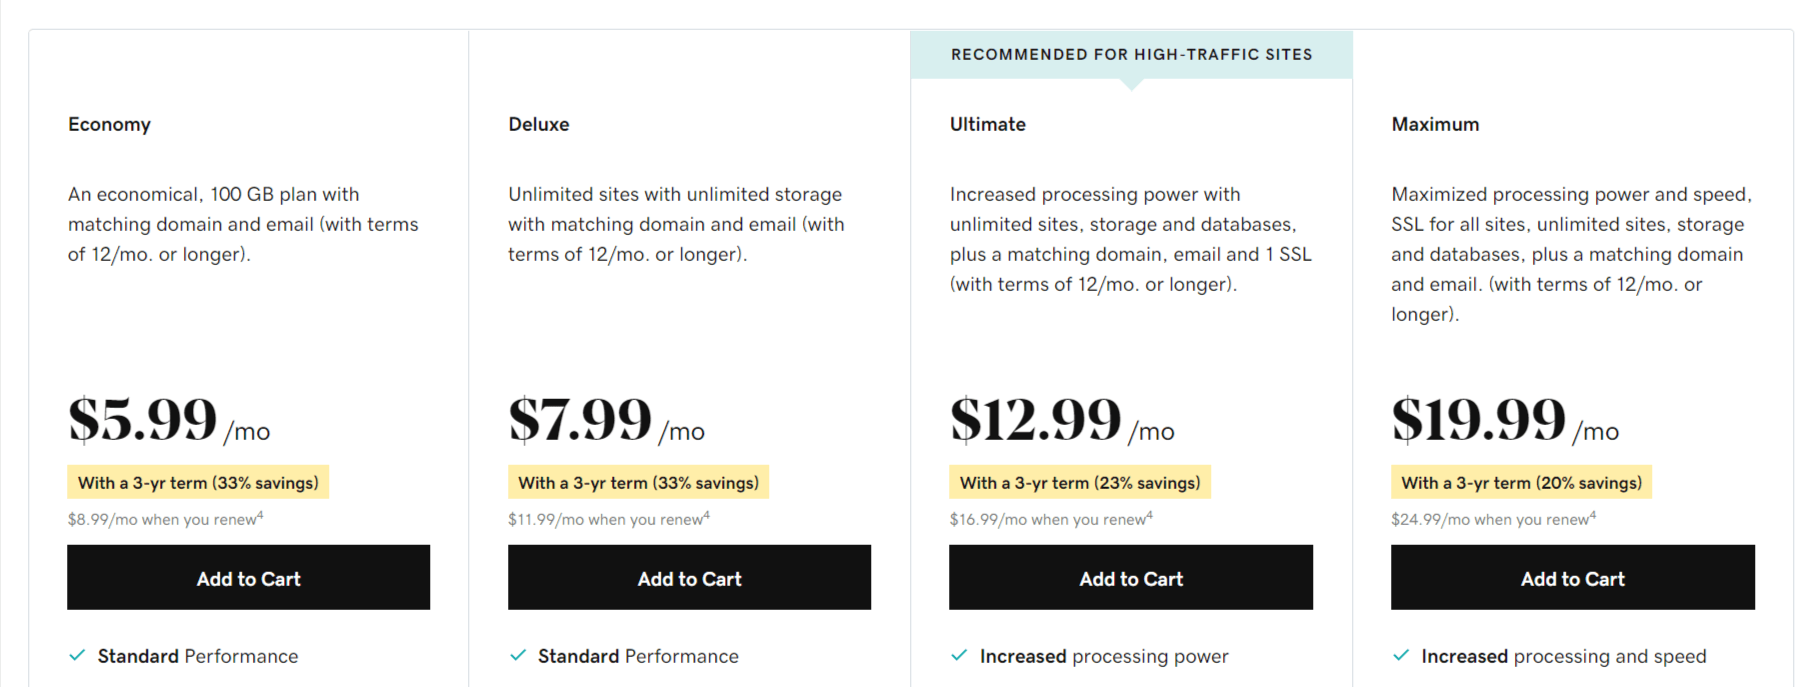The image size is (1812, 687).
Task: Select the Economy plan heading
Action: (109, 124)
